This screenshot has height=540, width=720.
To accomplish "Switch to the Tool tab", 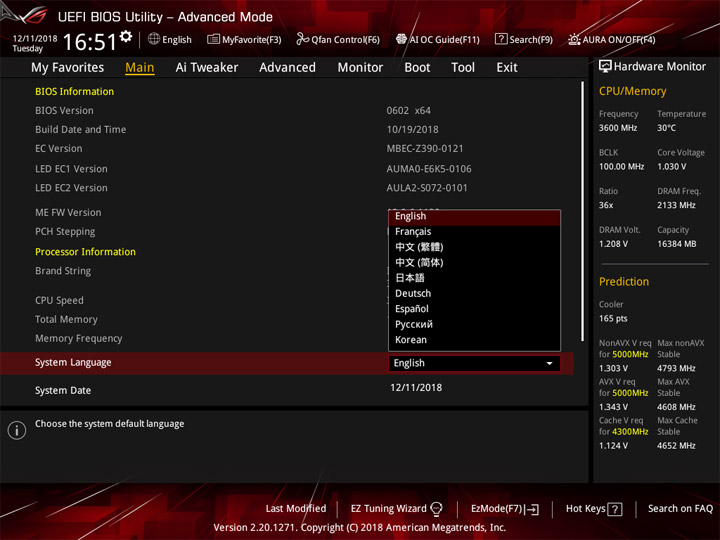I will click(463, 68).
